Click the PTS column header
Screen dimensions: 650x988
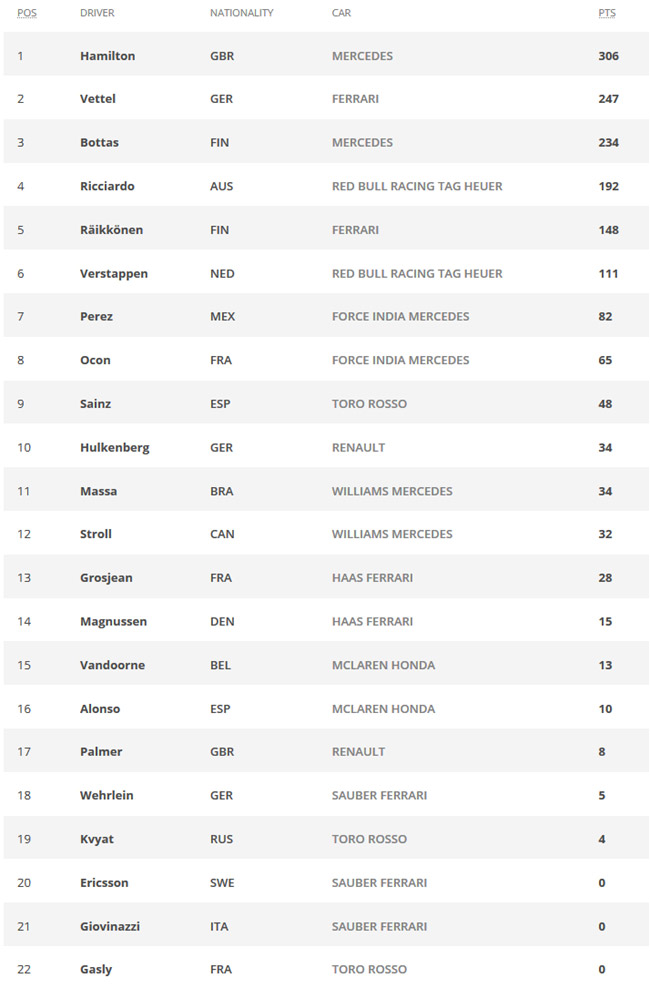(607, 13)
